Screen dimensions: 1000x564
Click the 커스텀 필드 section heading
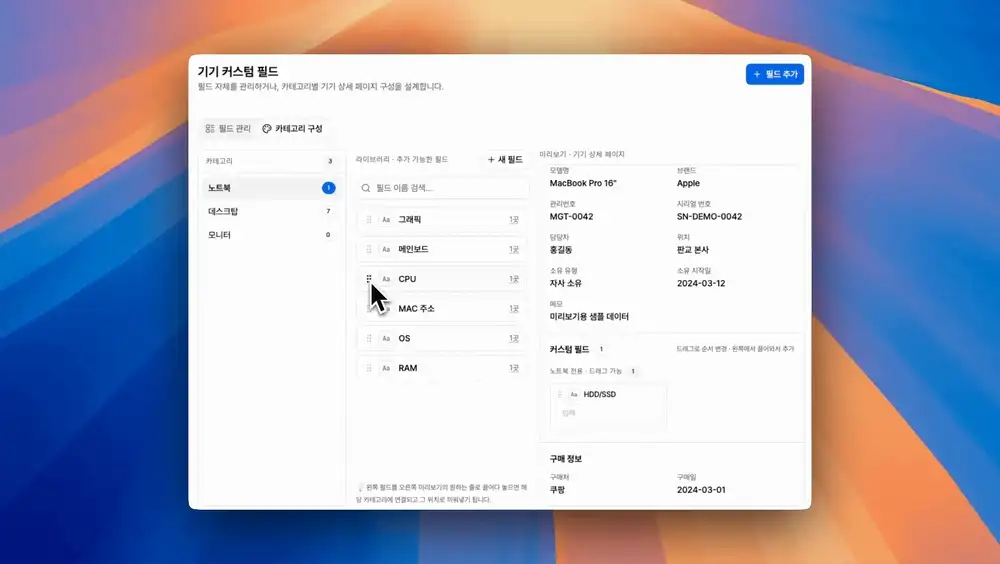coord(570,350)
